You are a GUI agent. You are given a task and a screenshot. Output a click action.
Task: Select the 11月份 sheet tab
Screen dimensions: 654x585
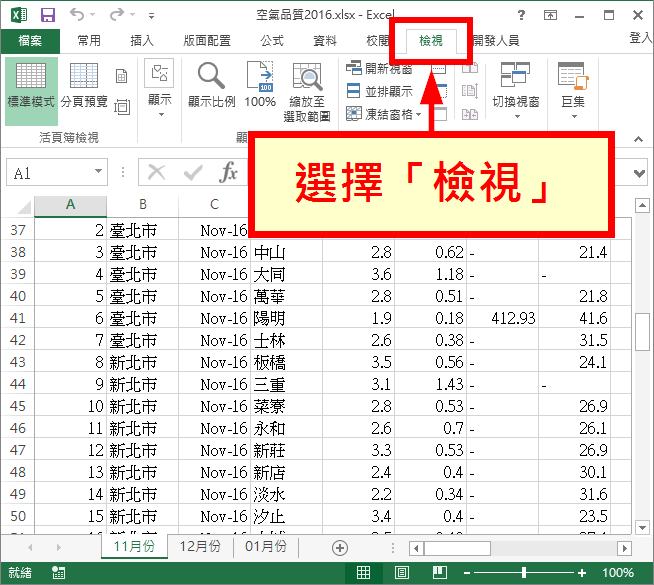pyautogui.click(x=134, y=546)
